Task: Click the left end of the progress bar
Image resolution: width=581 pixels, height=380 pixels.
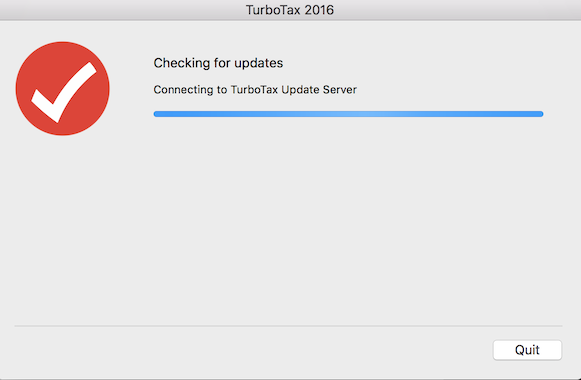Action: [156, 114]
